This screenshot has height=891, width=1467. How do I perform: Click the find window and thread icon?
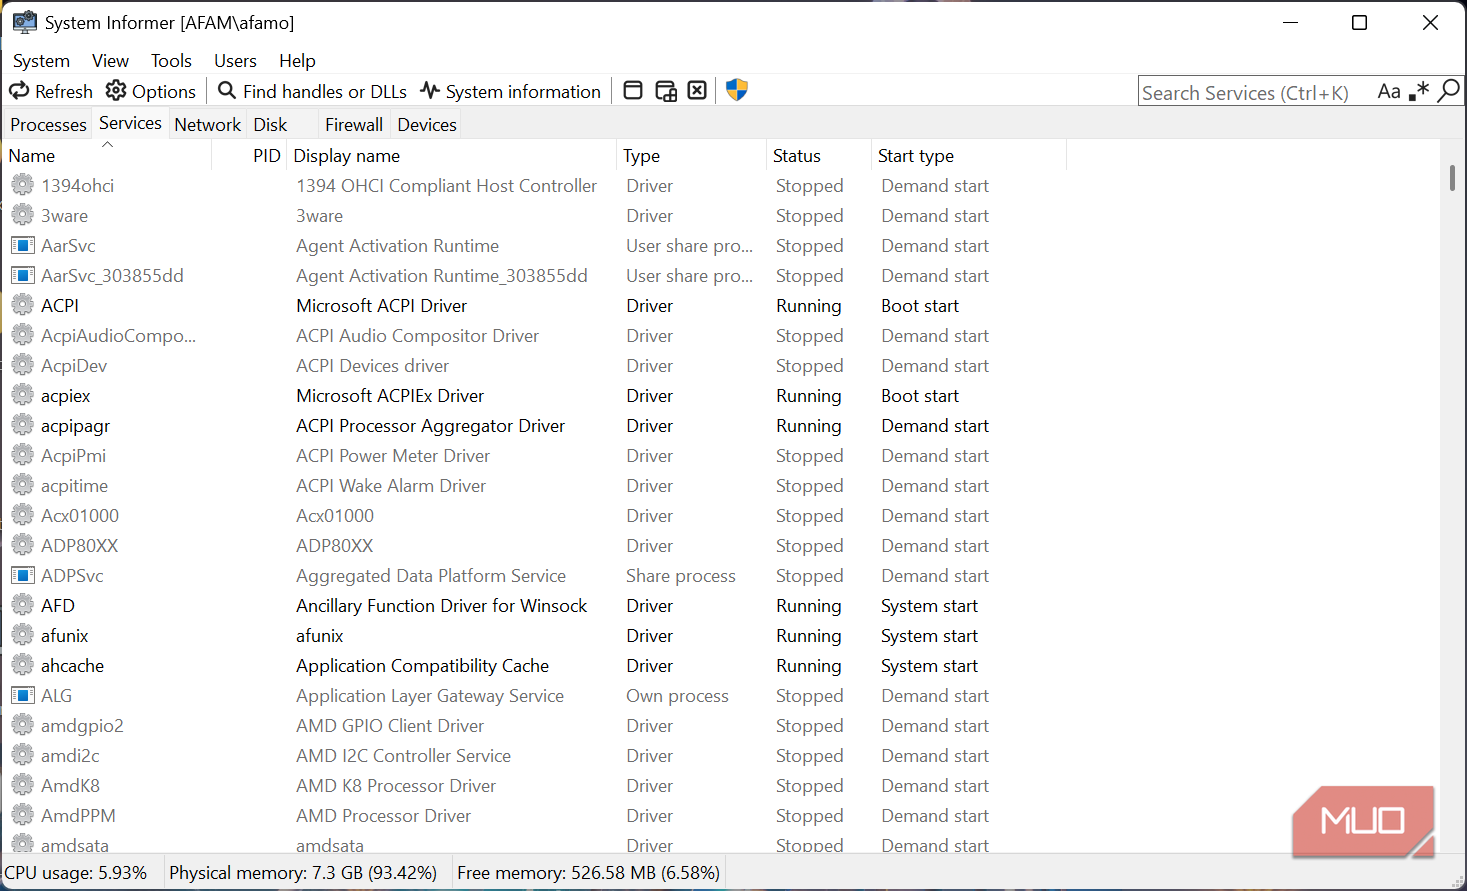(666, 91)
